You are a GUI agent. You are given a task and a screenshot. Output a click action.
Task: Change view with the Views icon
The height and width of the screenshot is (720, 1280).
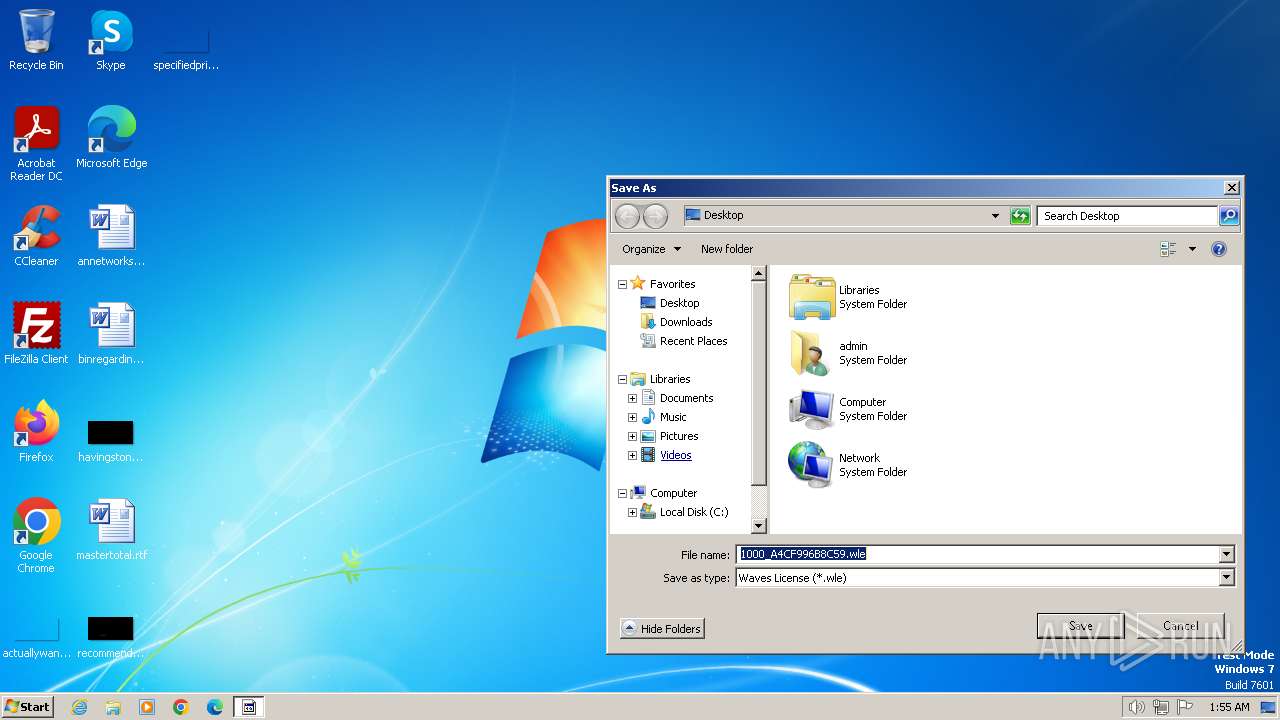[x=1168, y=249]
